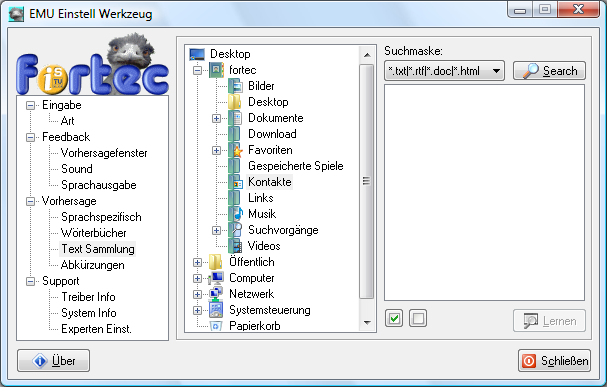Click inside the empty search results list
The width and height of the screenshot is (607, 387).
coord(484,192)
